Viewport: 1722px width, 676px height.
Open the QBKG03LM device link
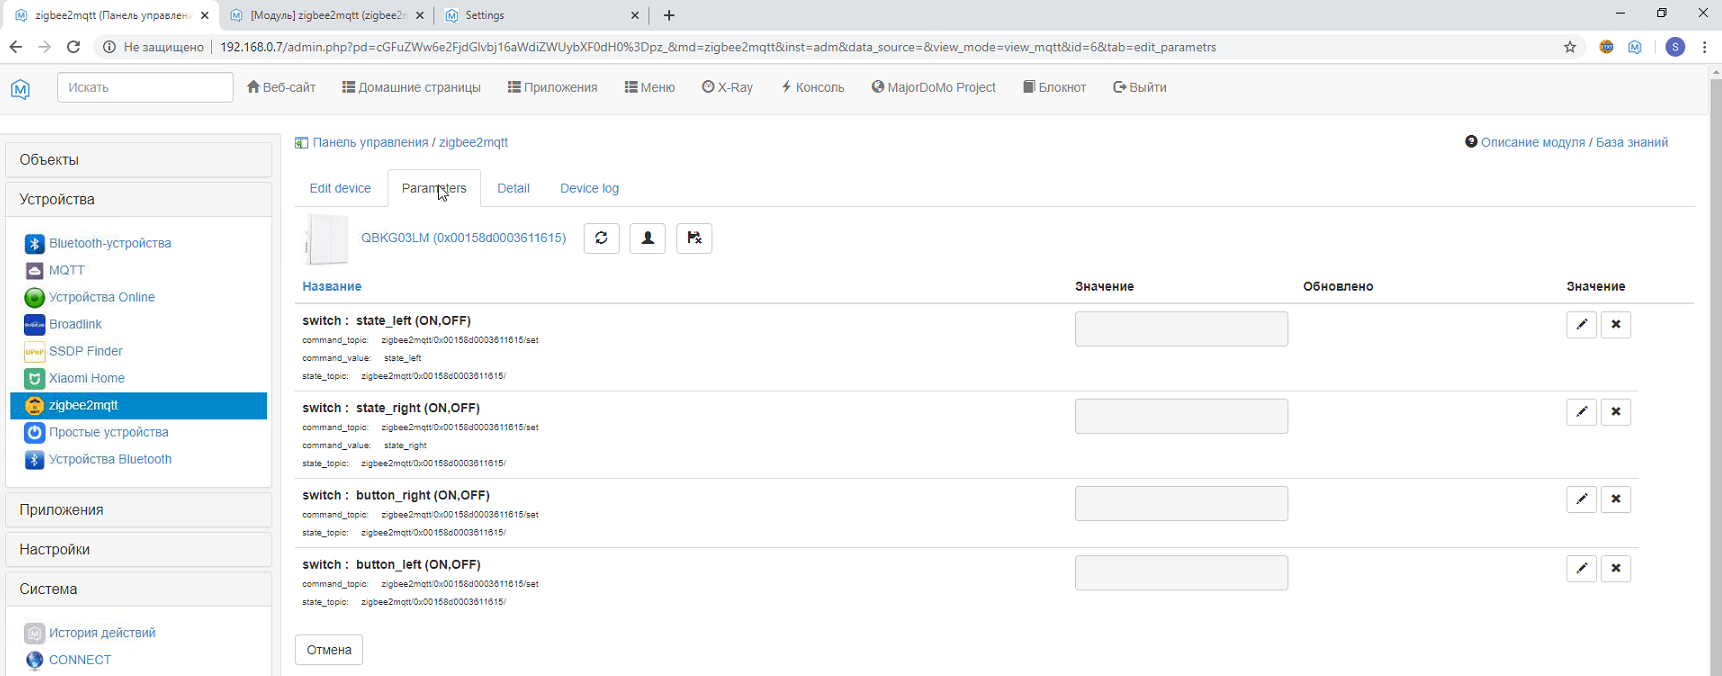pyautogui.click(x=463, y=238)
